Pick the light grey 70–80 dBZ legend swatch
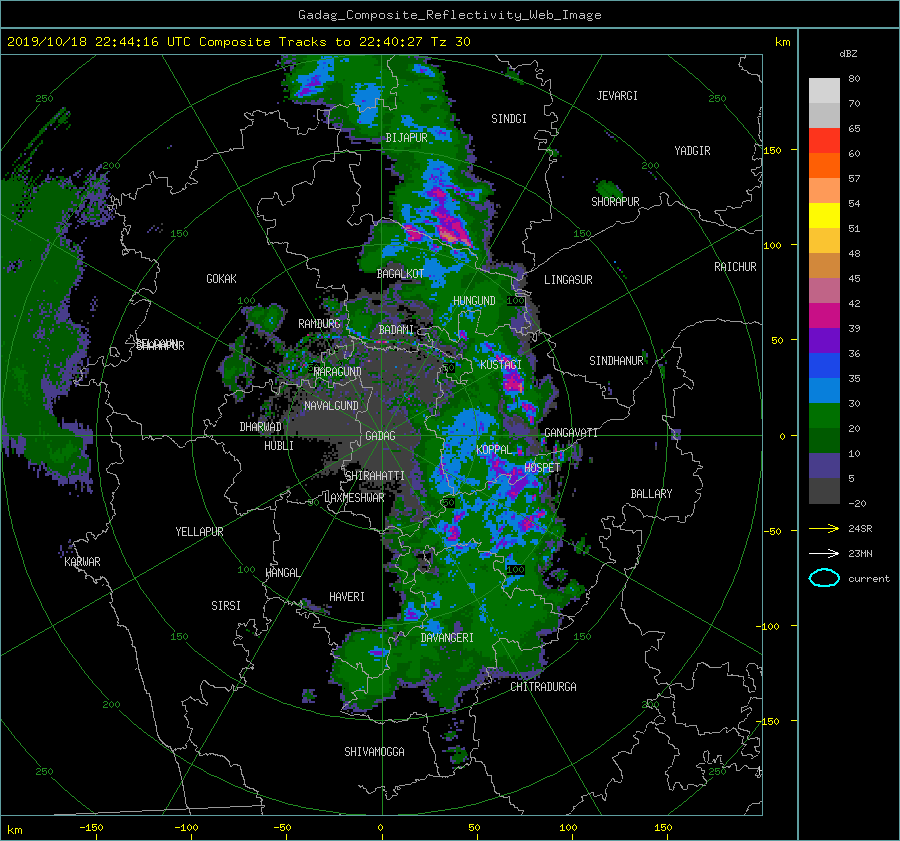The width and height of the screenshot is (900, 841). pyautogui.click(x=824, y=91)
